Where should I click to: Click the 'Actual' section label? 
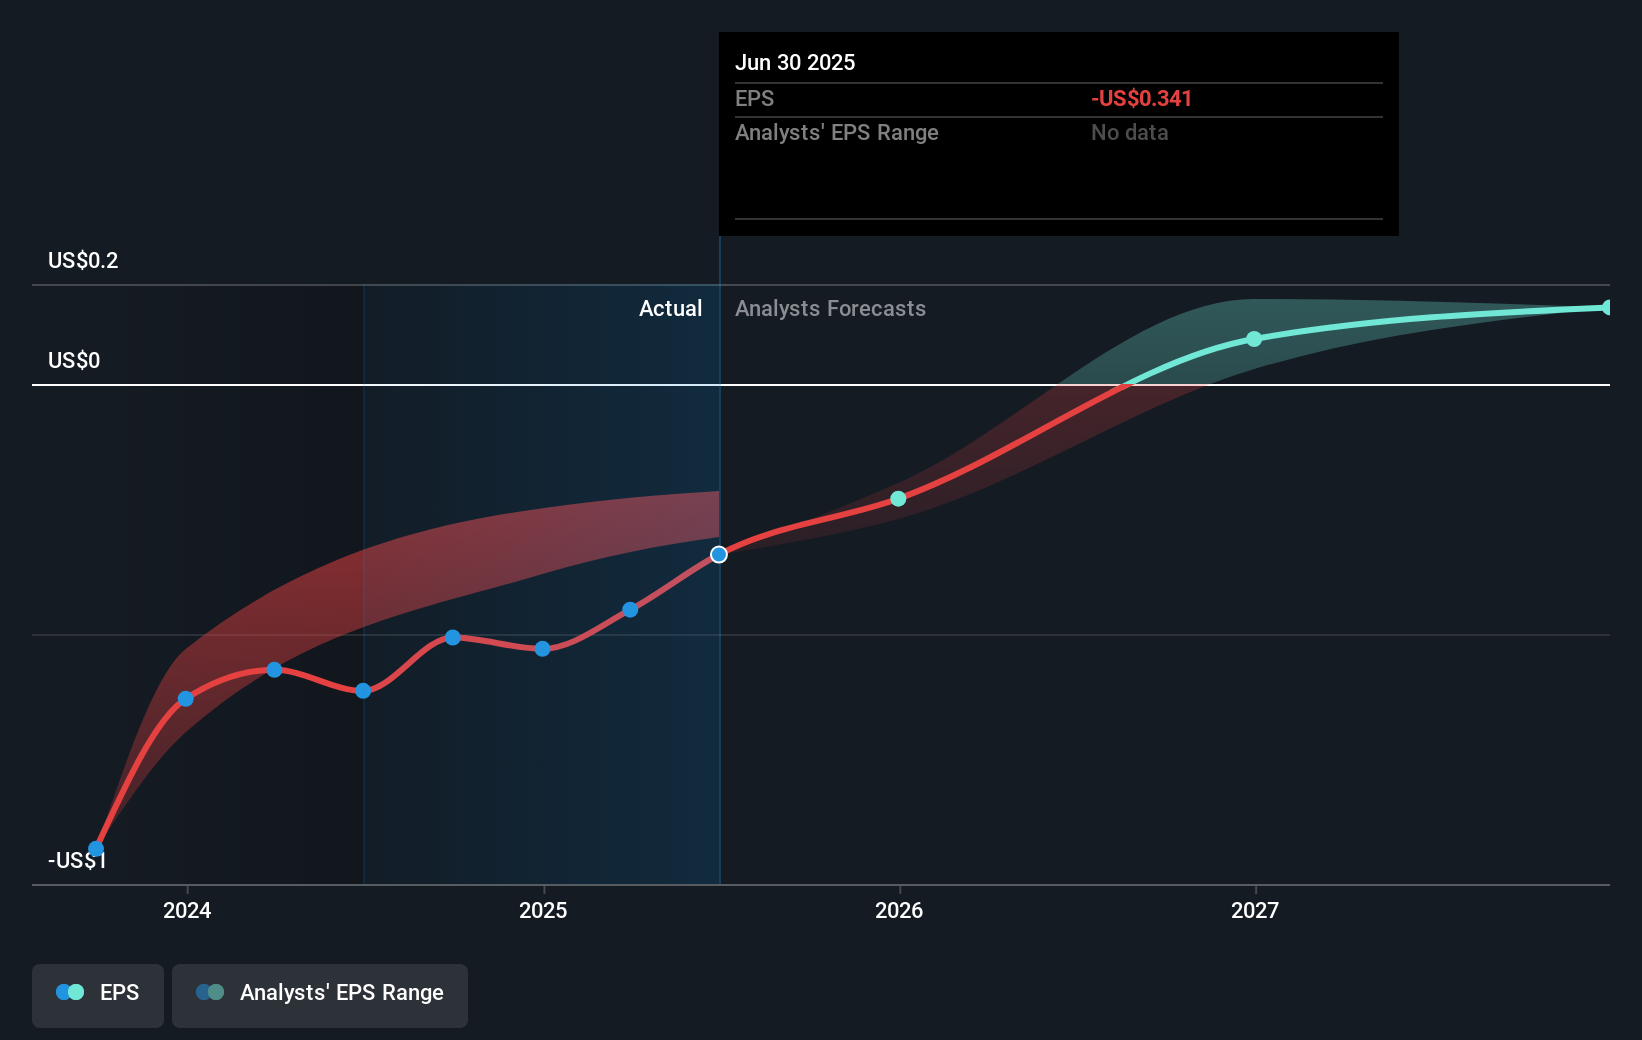pos(670,309)
